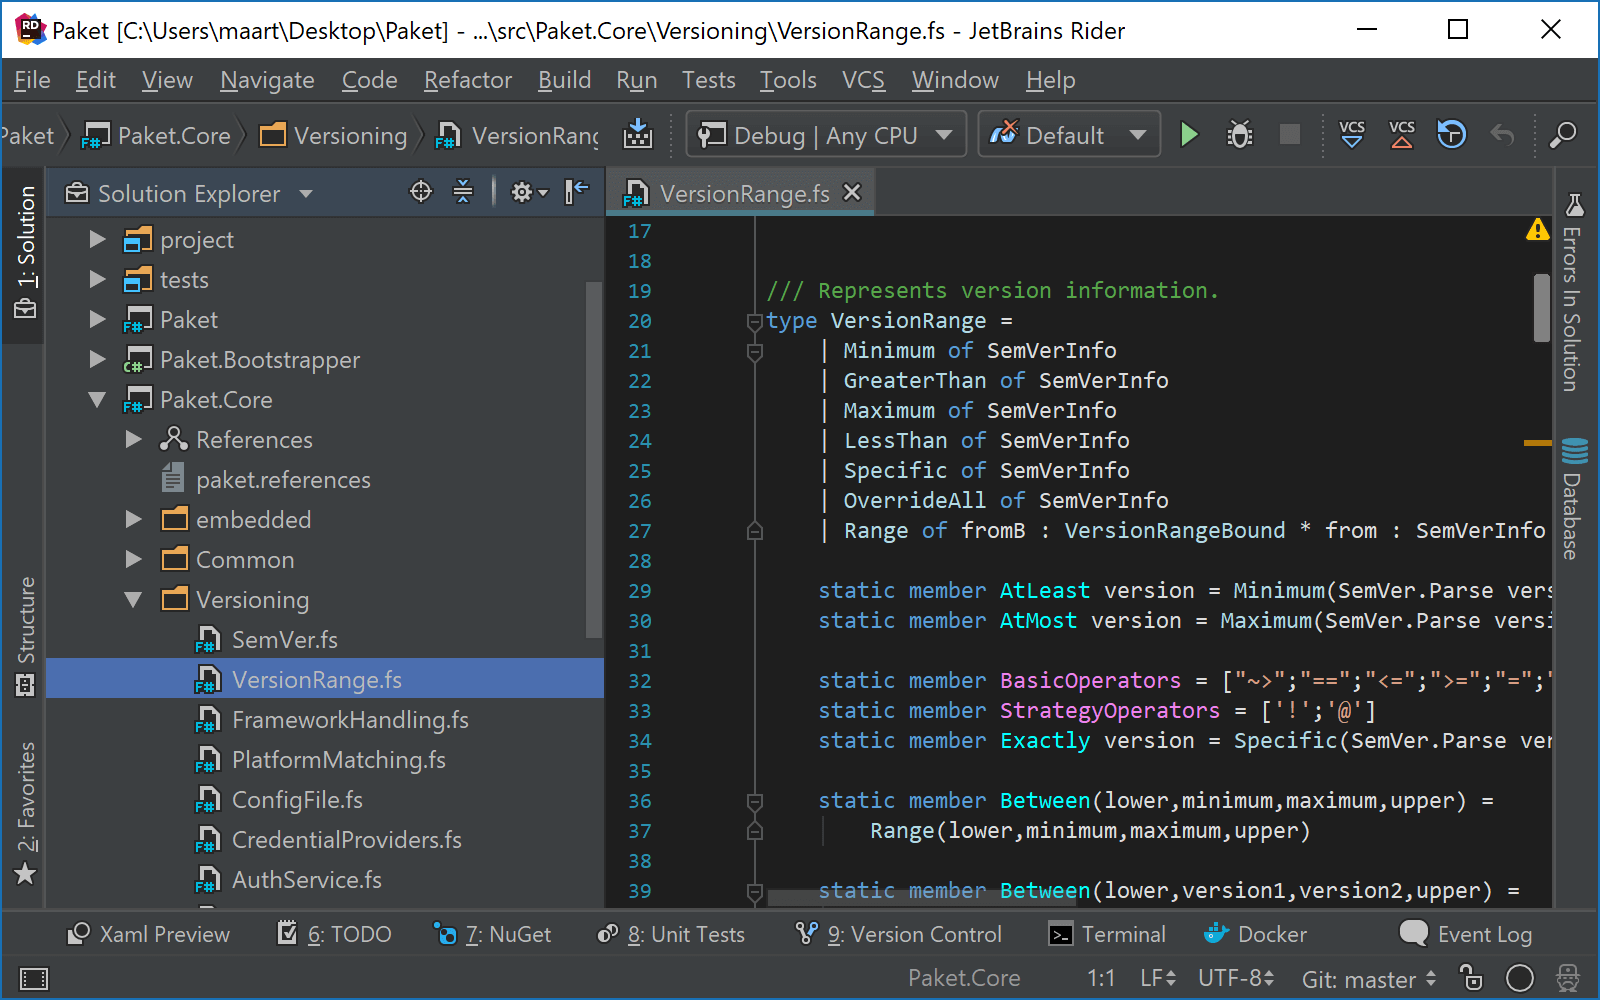
Task: Click the VCS Update Project icon
Action: pos(1352,134)
